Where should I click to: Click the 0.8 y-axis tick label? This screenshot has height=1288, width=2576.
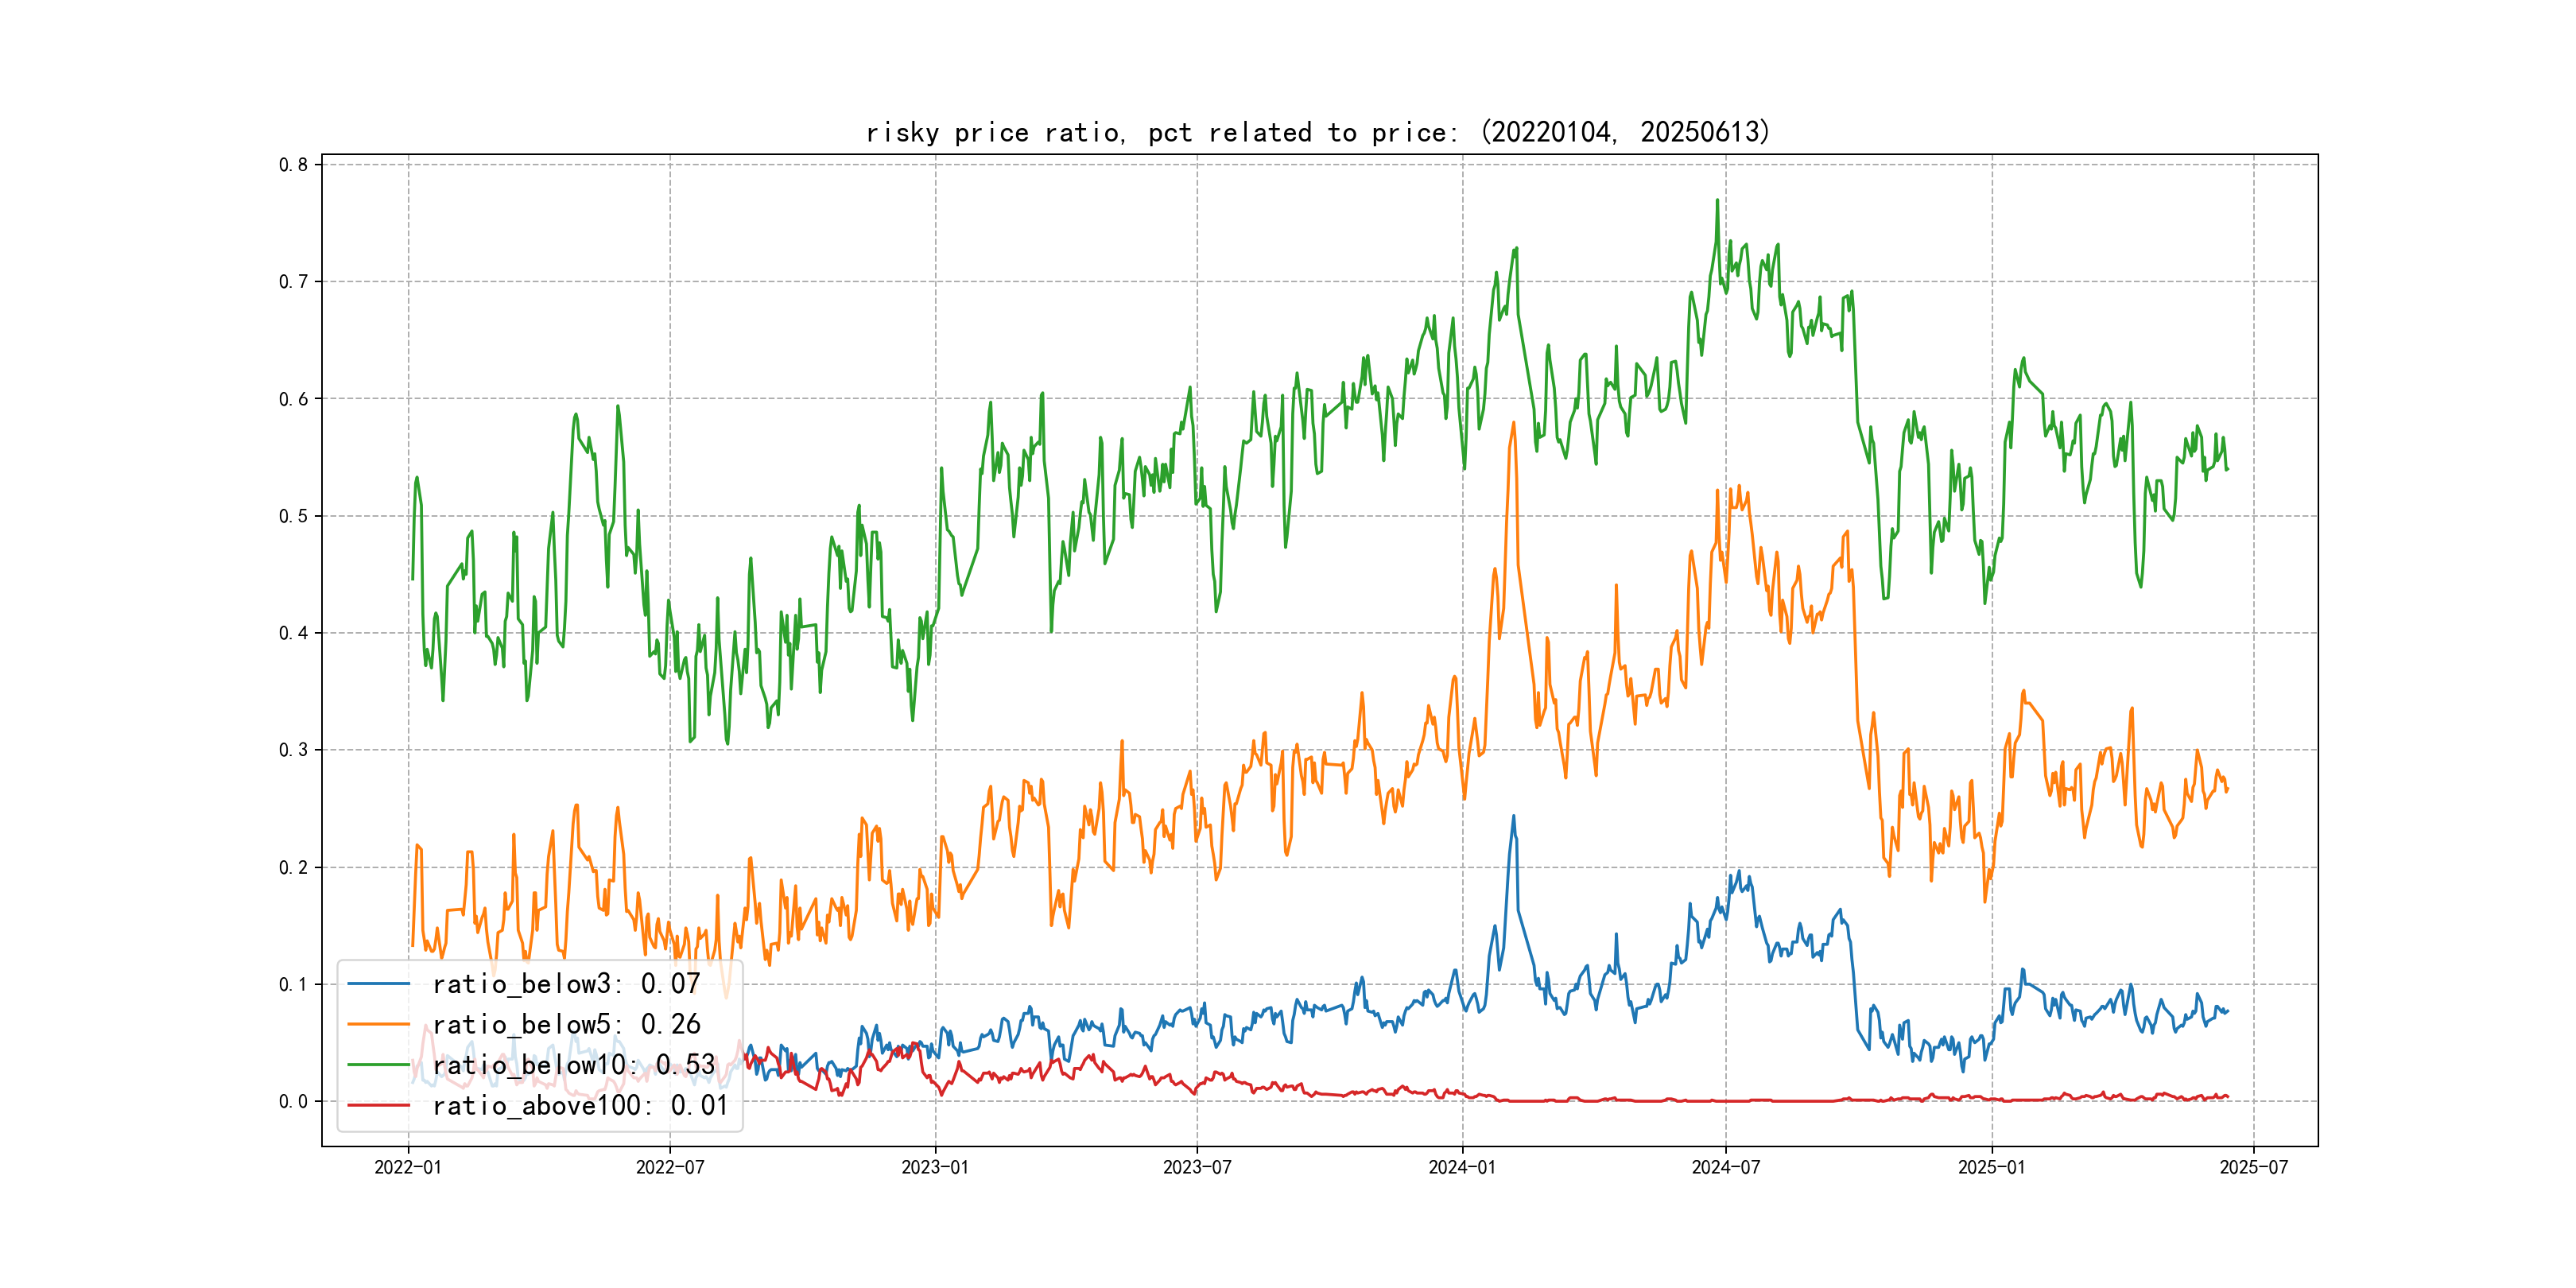click(293, 164)
